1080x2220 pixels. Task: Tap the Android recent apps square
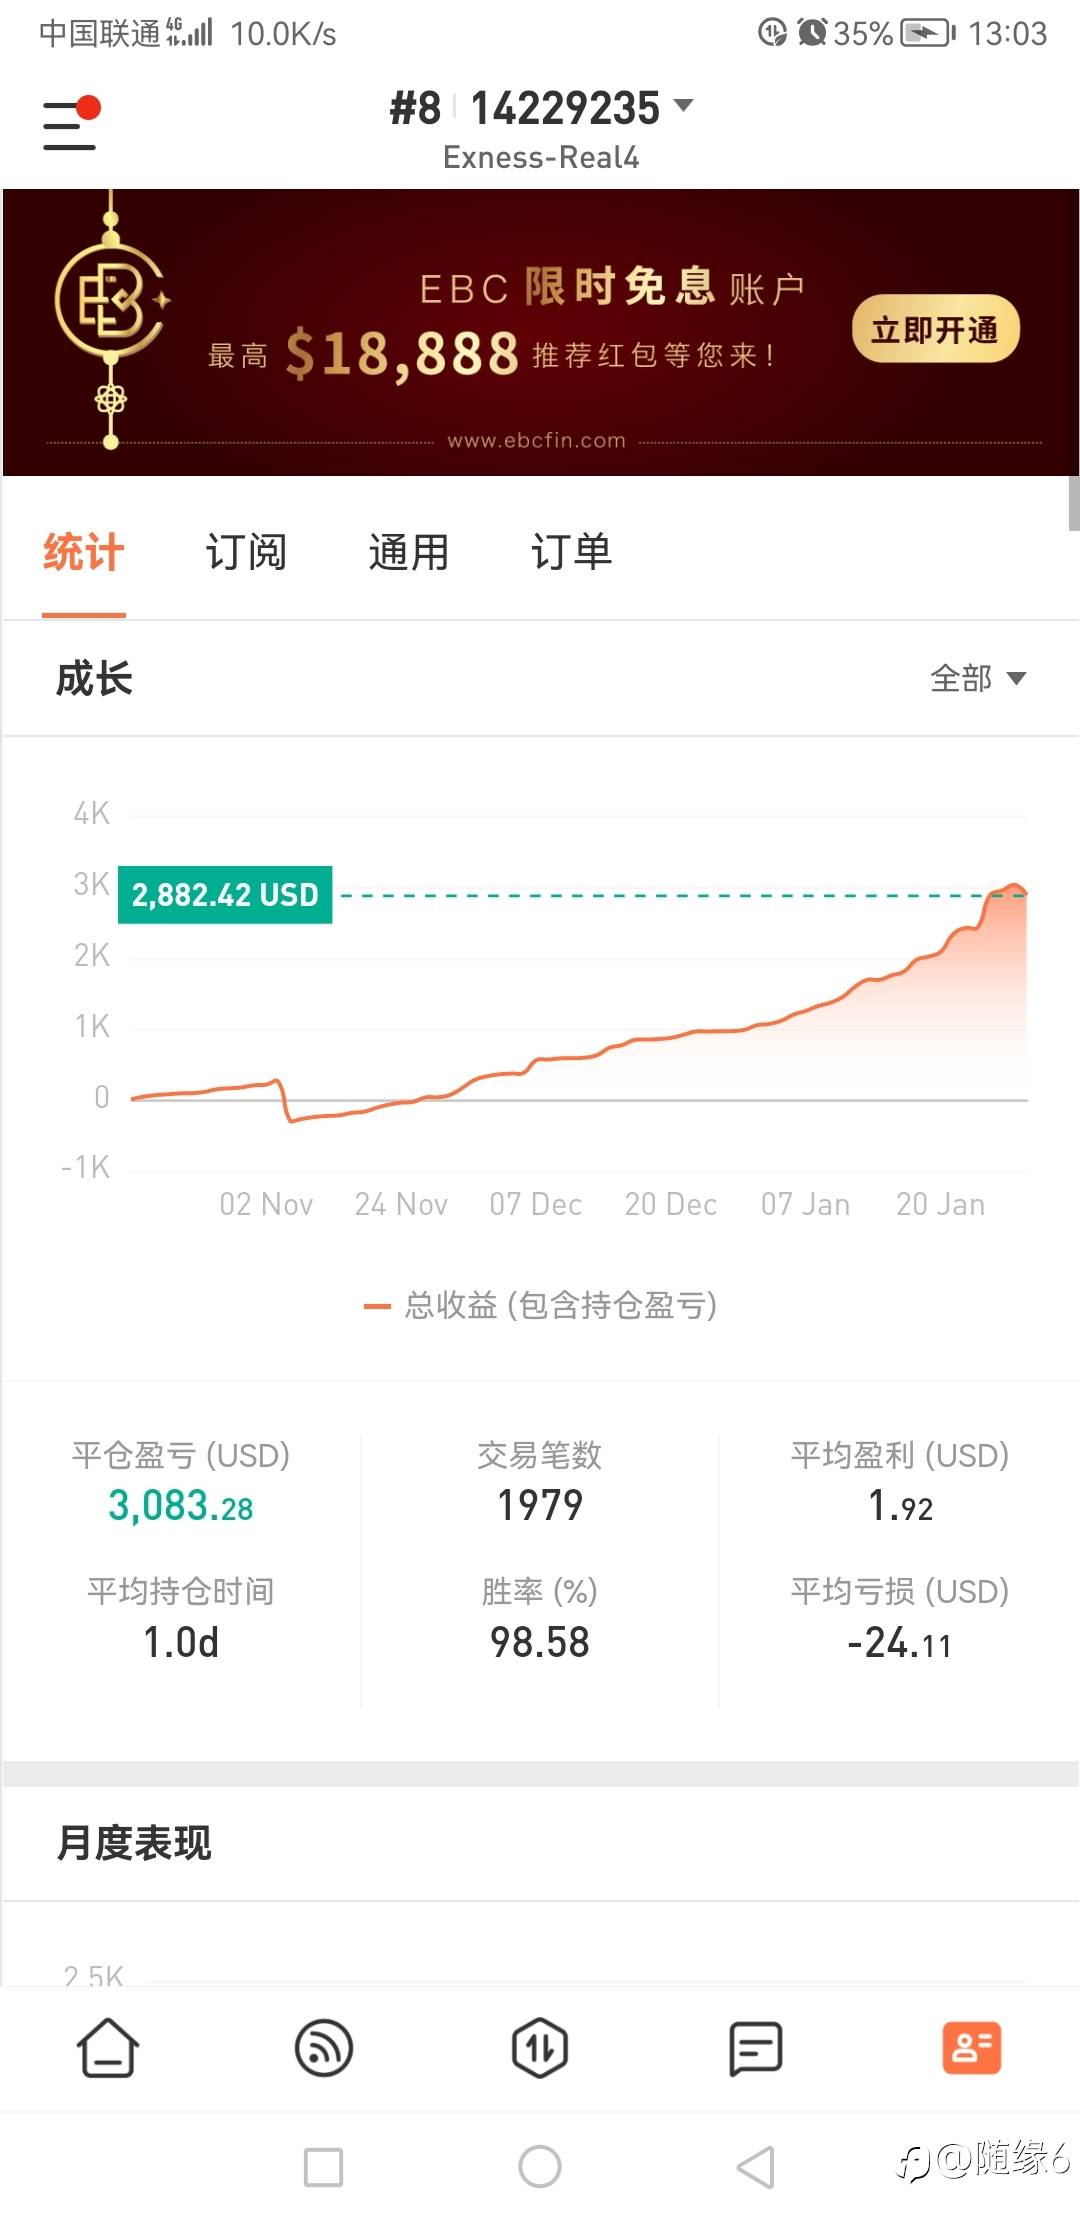click(x=323, y=2167)
